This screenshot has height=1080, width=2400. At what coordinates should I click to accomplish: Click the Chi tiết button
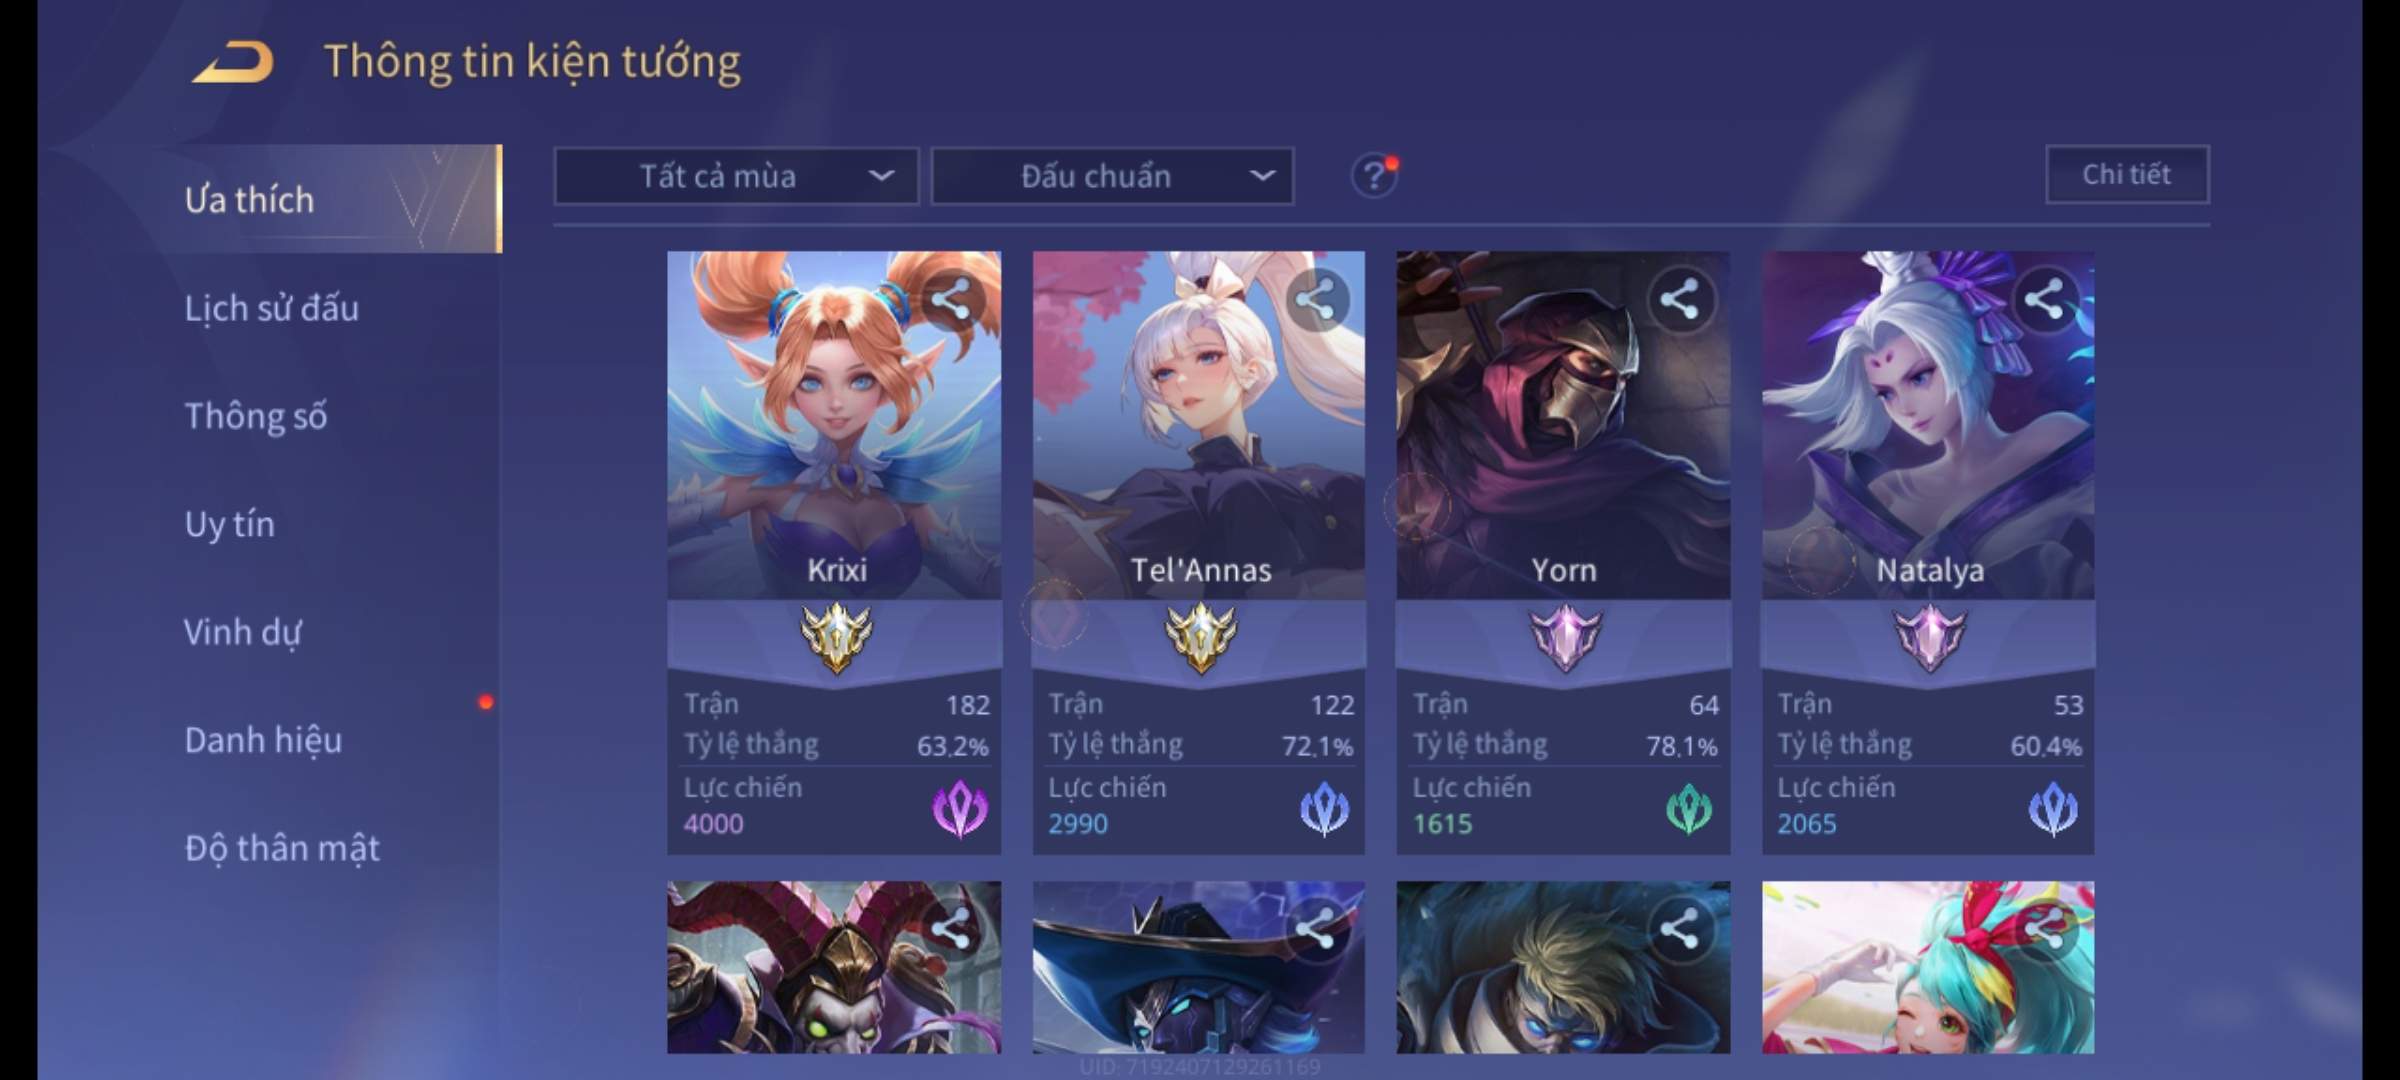tap(2127, 175)
